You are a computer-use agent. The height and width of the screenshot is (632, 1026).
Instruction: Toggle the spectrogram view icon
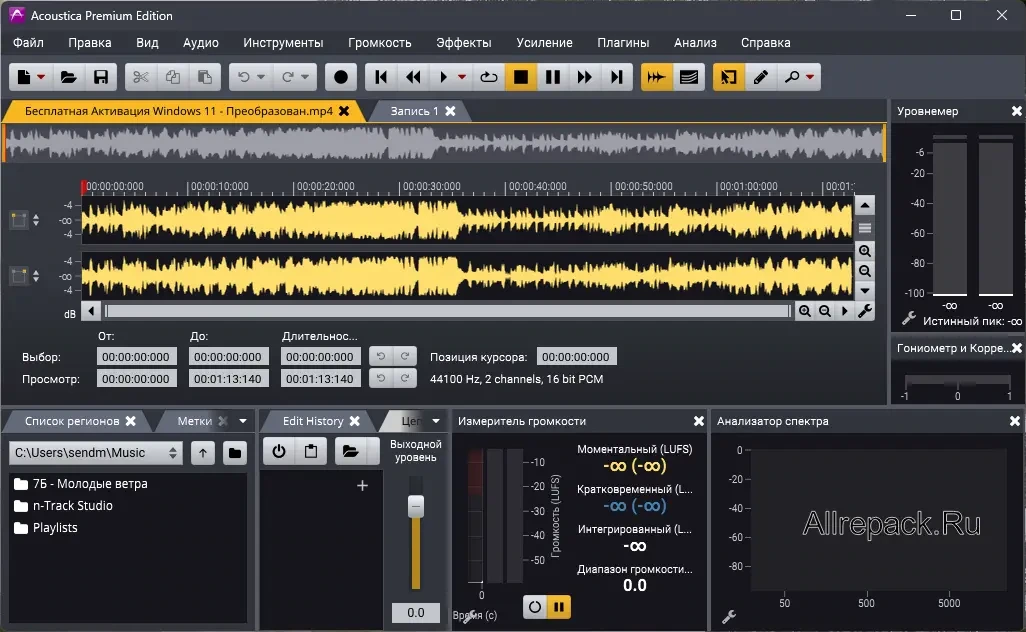pyautogui.click(x=688, y=77)
